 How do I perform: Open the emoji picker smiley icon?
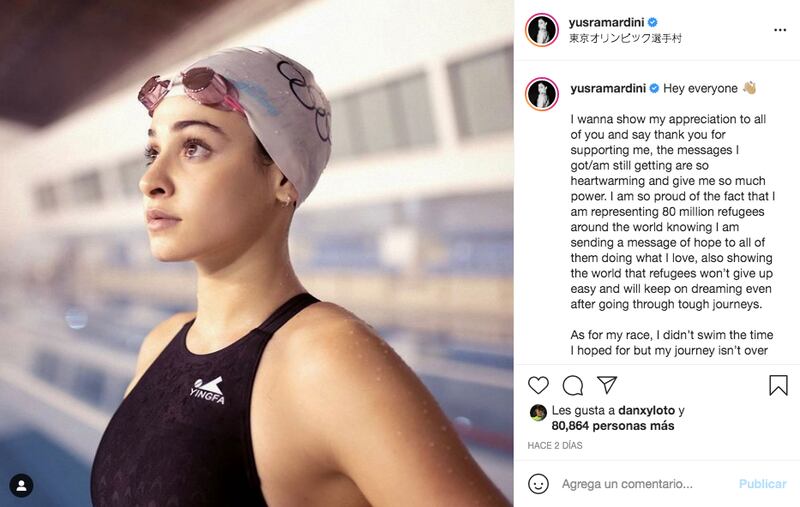click(x=538, y=484)
